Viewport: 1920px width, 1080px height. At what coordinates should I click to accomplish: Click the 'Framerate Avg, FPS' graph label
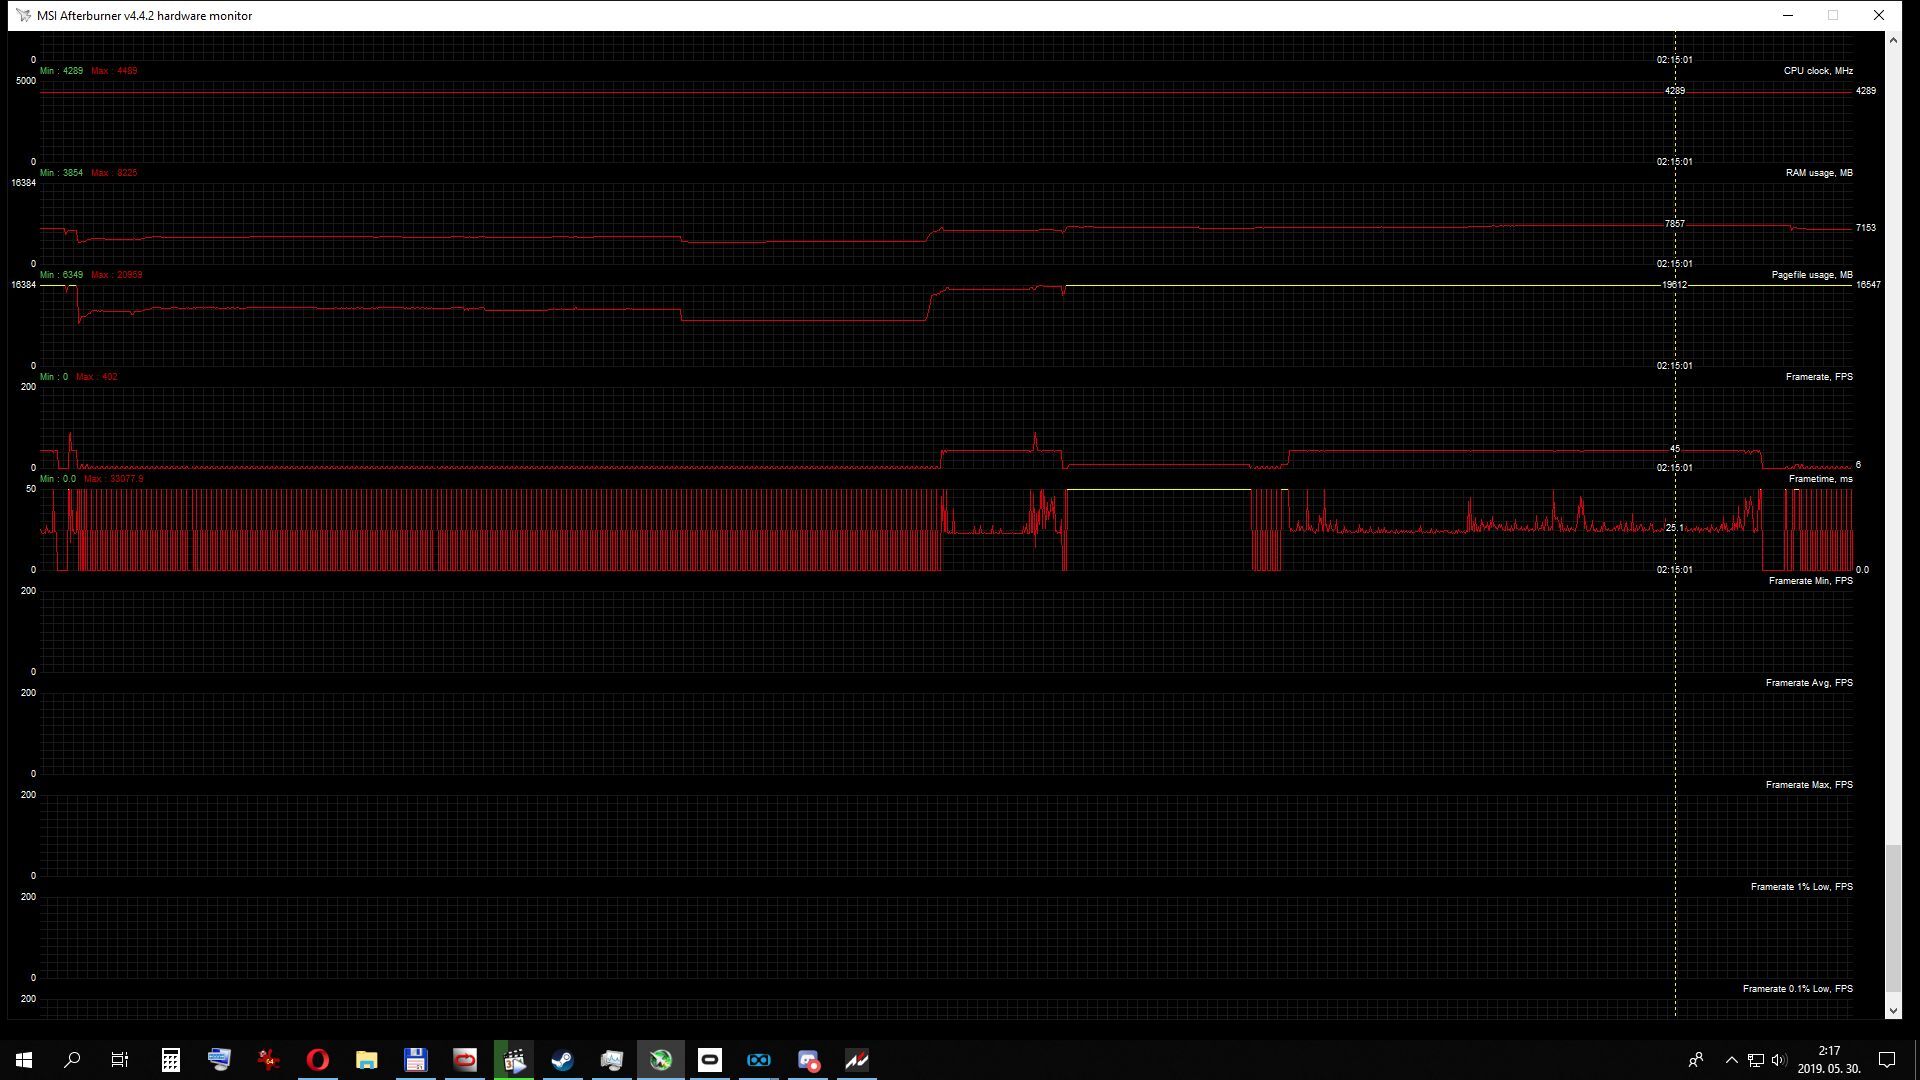click(1809, 683)
